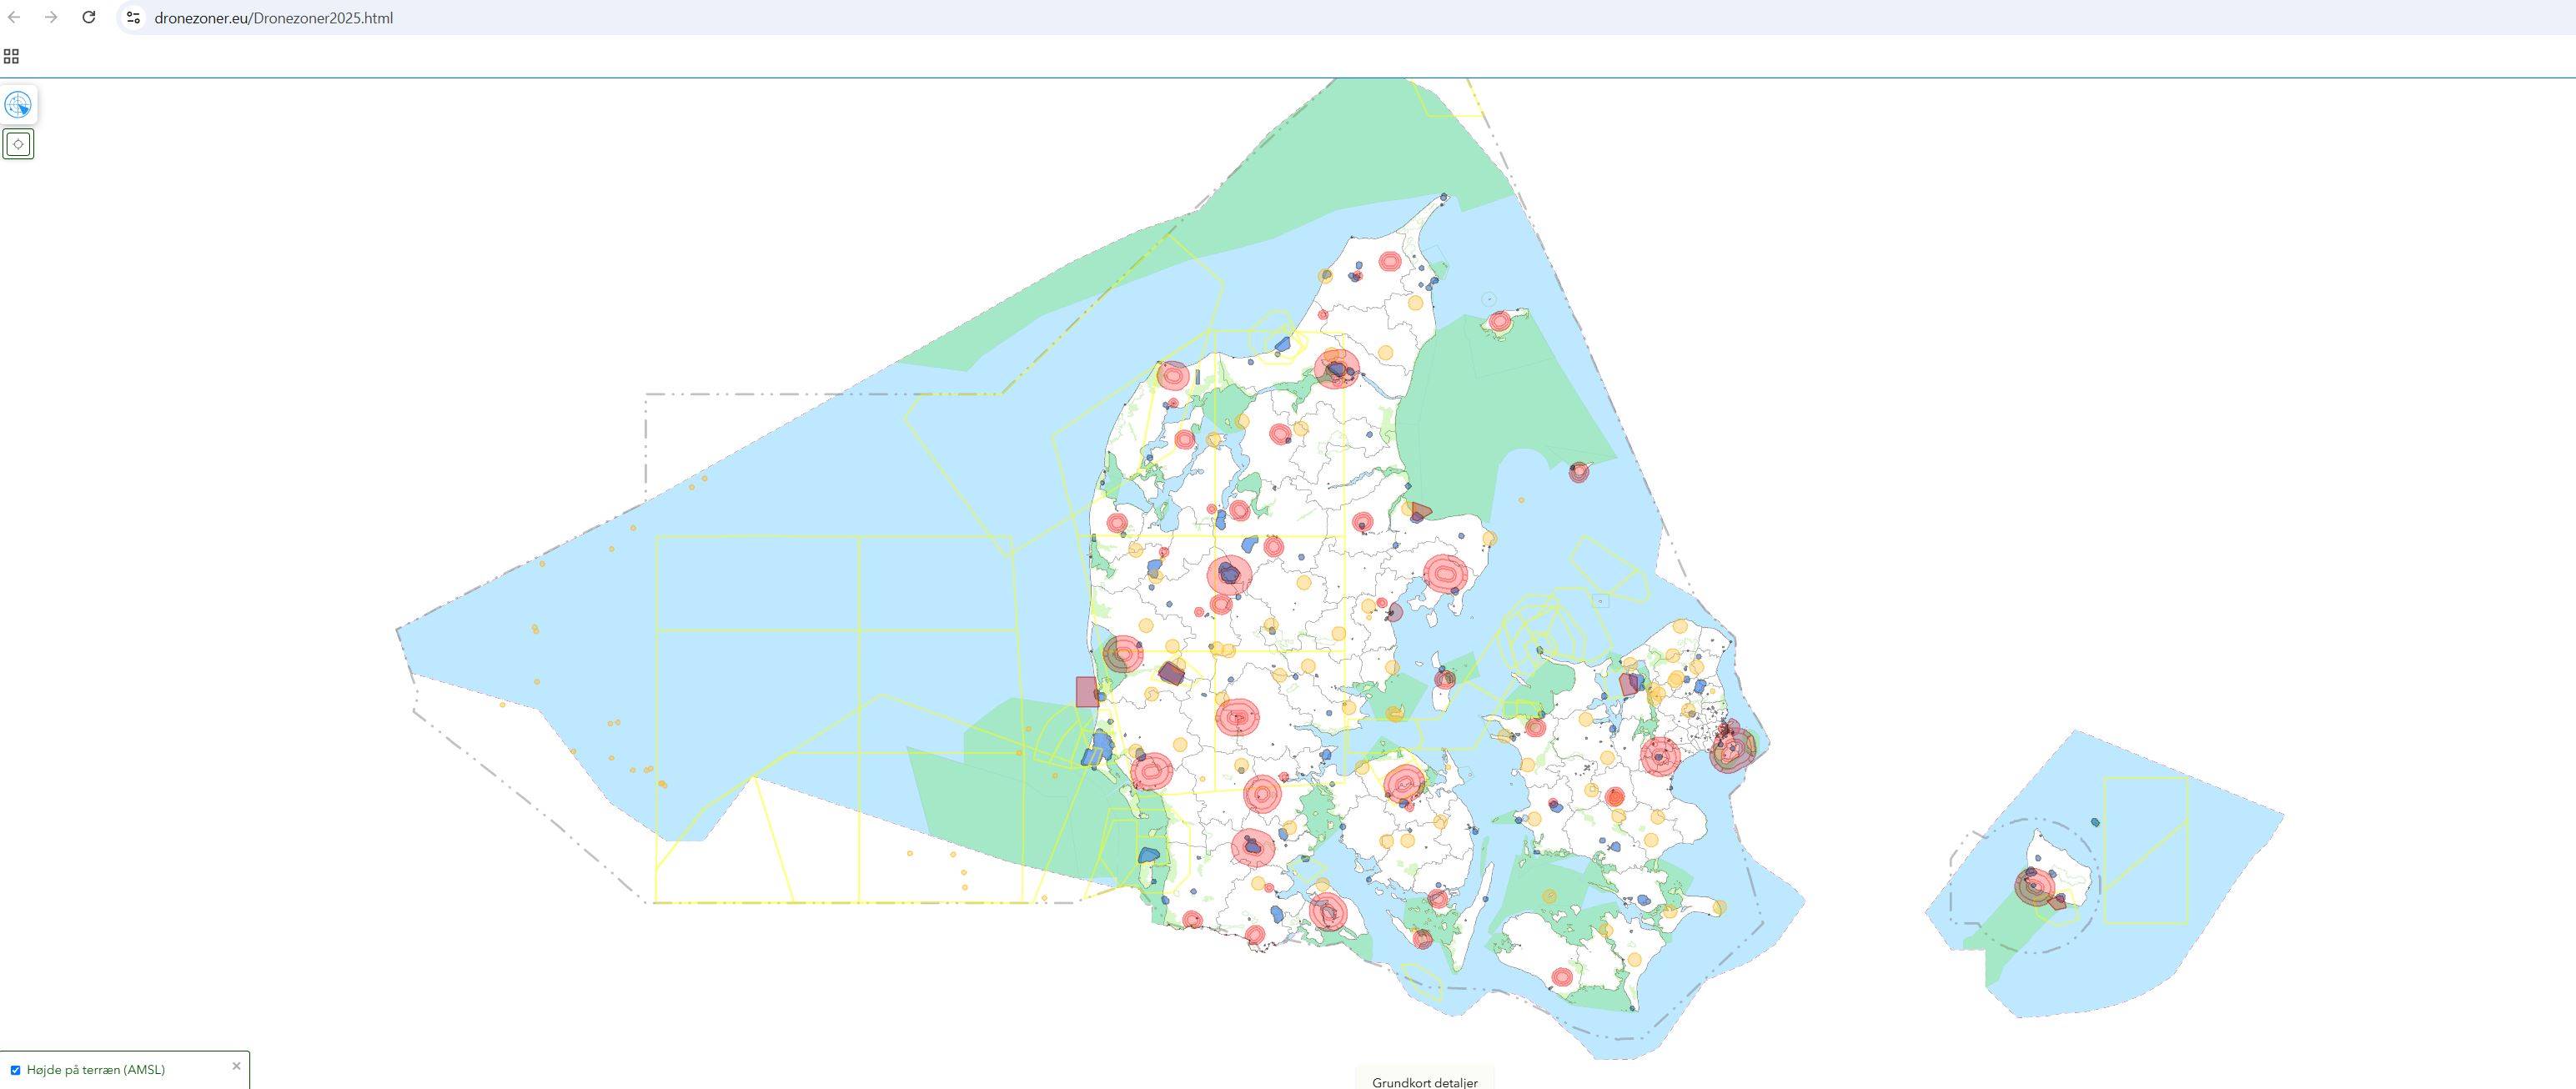The width and height of the screenshot is (2576, 1089).
Task: Click the locate-me crosshair button
Action: pos(18,144)
